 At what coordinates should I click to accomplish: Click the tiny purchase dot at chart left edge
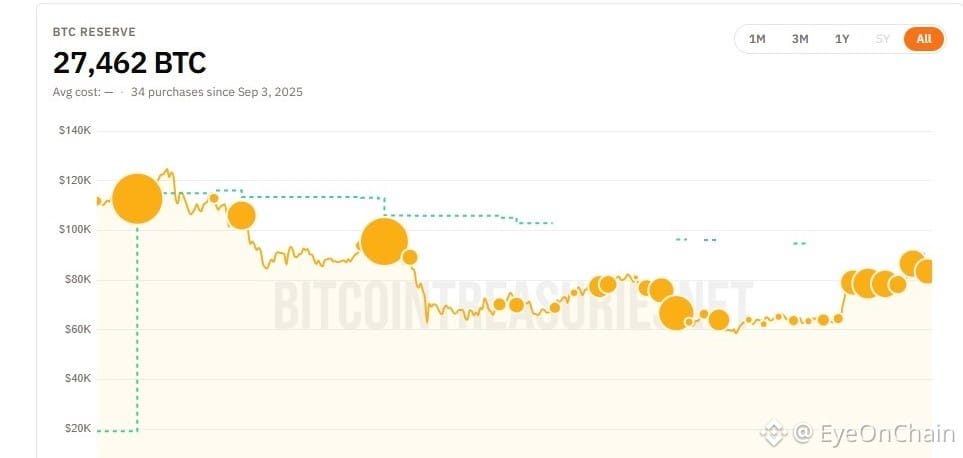pos(98,201)
